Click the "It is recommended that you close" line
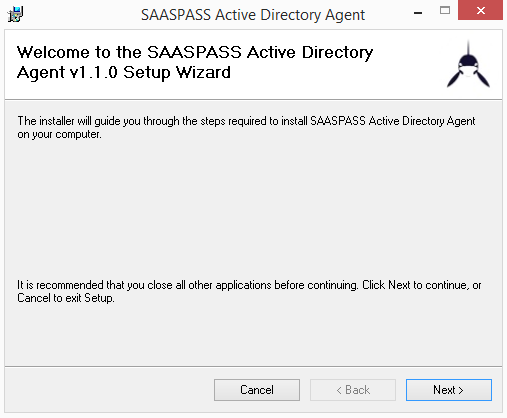Image resolution: width=507 pixels, height=418 pixels. pyautogui.click(x=249, y=285)
